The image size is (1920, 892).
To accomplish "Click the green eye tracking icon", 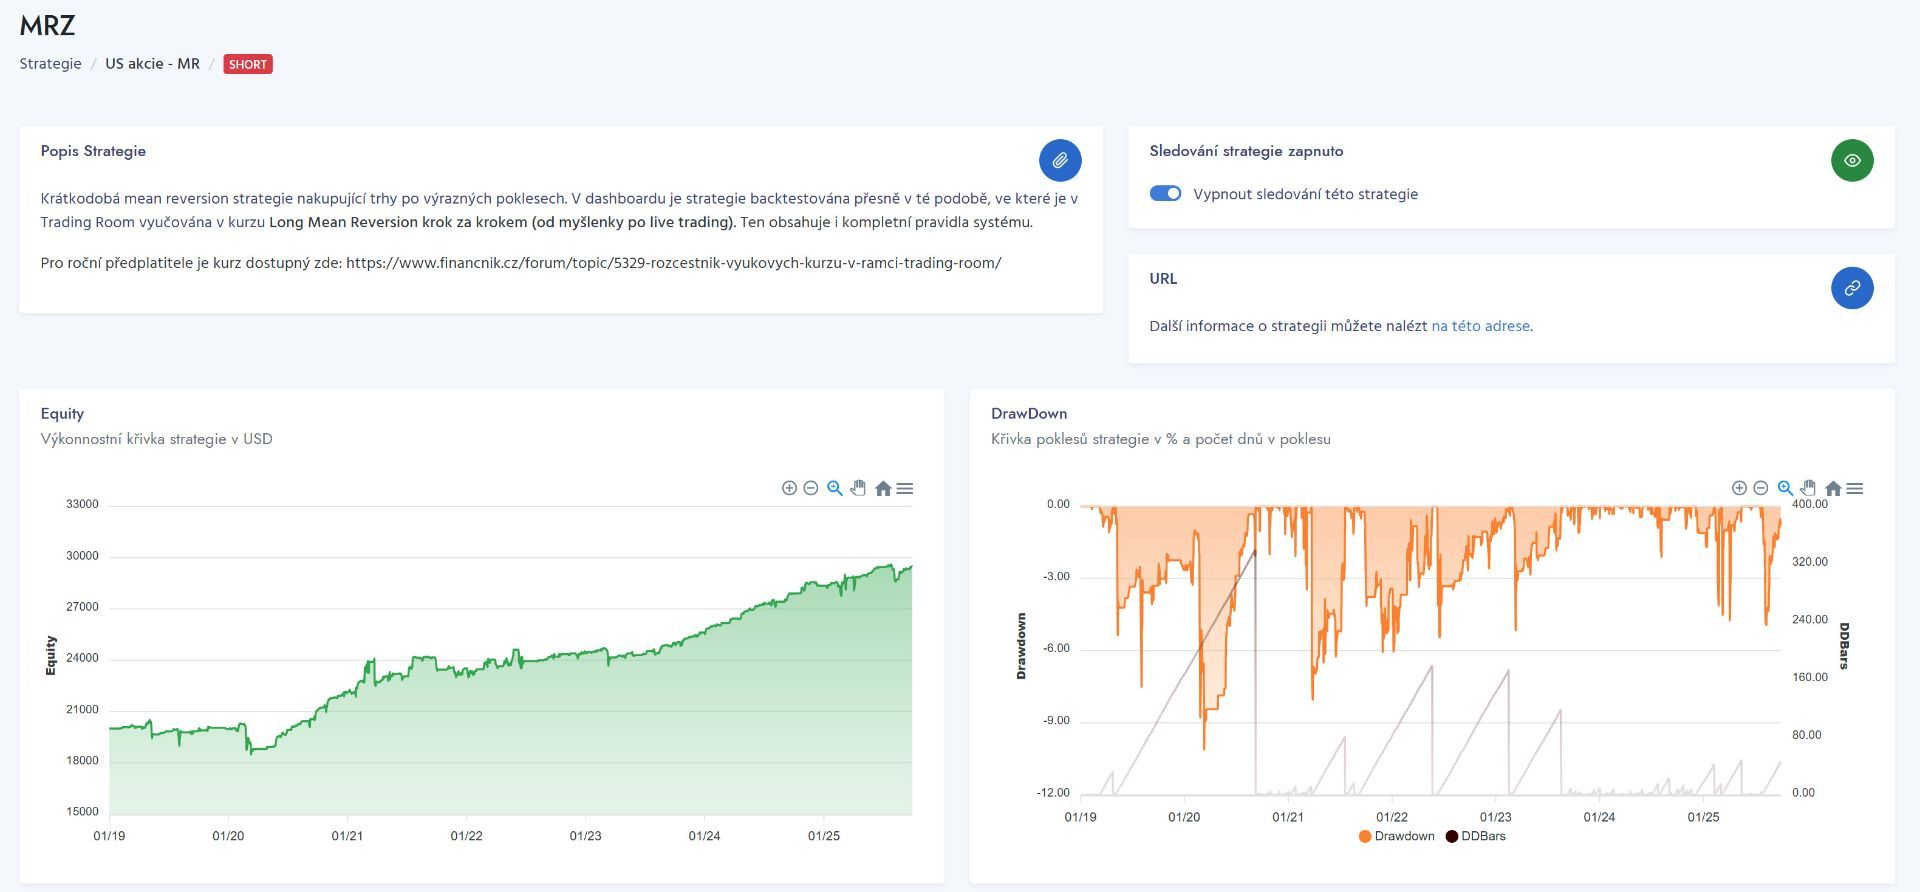I will [1852, 160].
